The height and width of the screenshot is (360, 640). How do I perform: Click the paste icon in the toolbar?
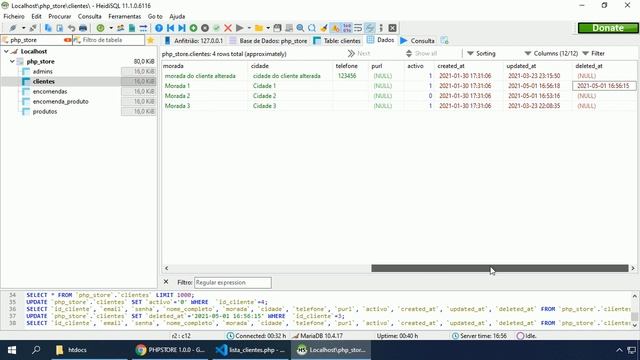tap(60, 28)
